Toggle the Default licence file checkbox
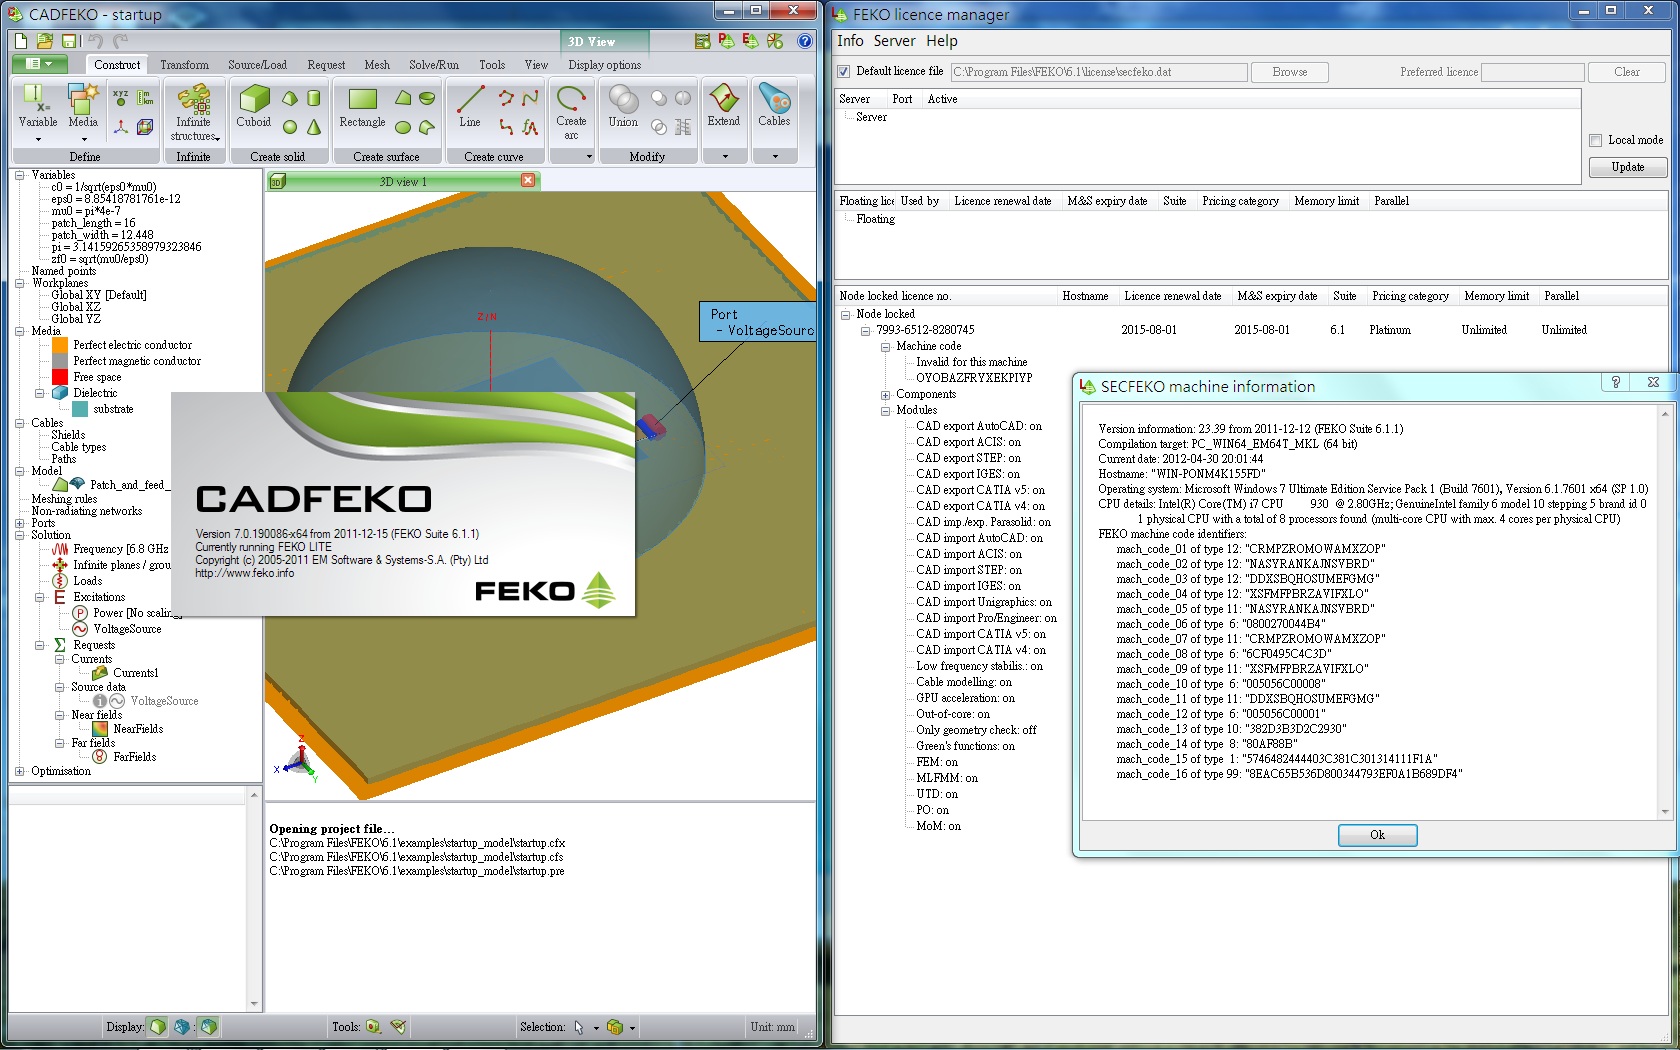Image resolution: width=1680 pixels, height=1050 pixels. click(x=843, y=72)
